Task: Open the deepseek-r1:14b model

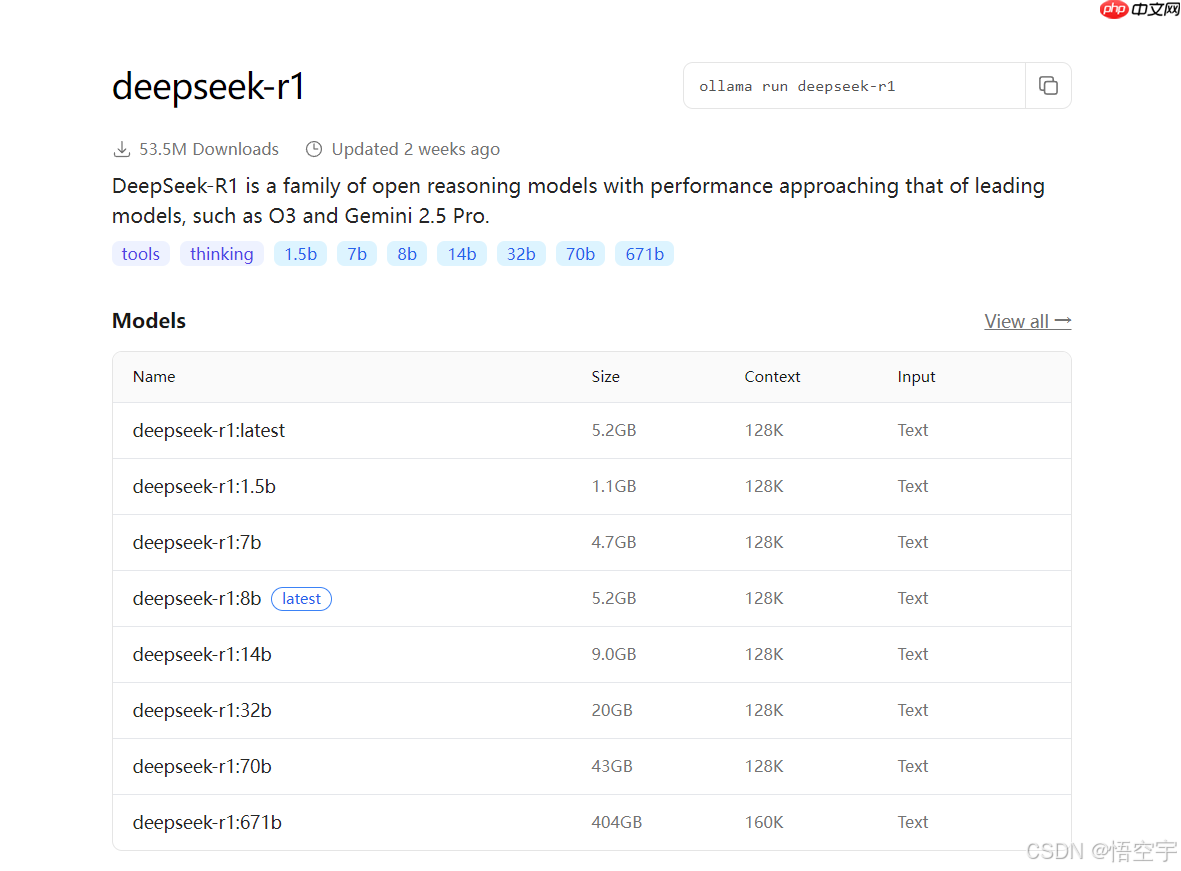Action: coord(202,655)
